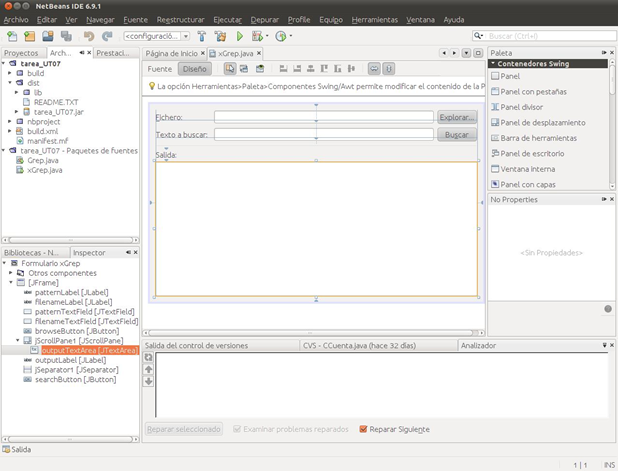Click the align bottom in row icon
618x471 pixels.
[337, 69]
